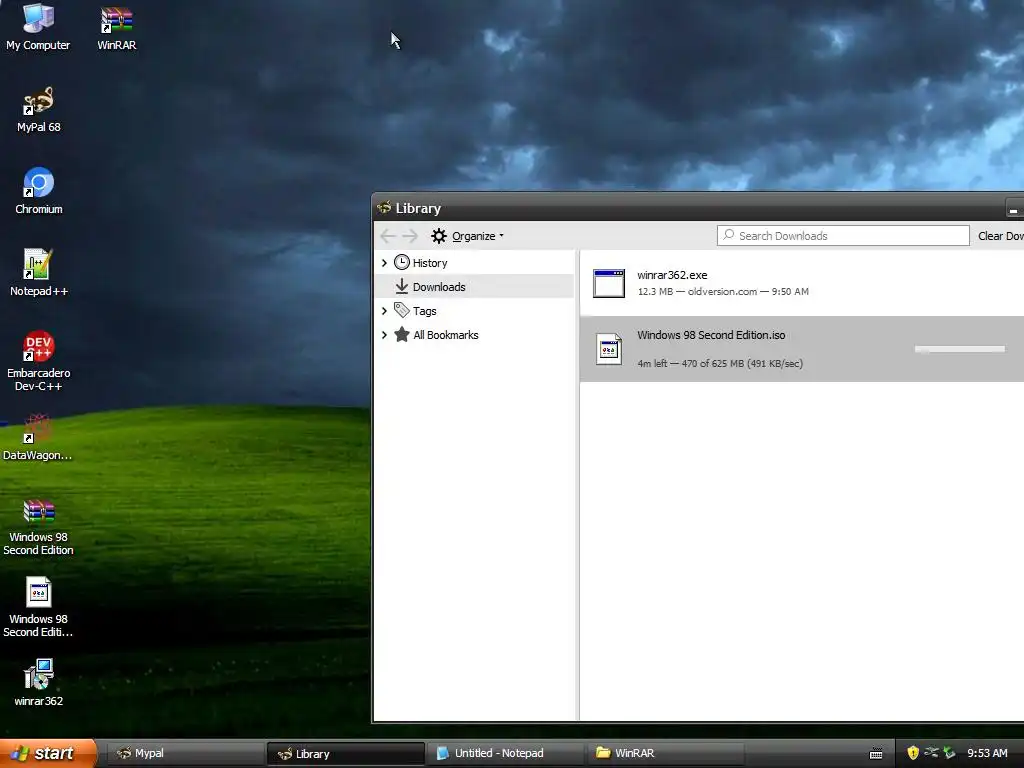Open the Organize gear menu

(468, 236)
